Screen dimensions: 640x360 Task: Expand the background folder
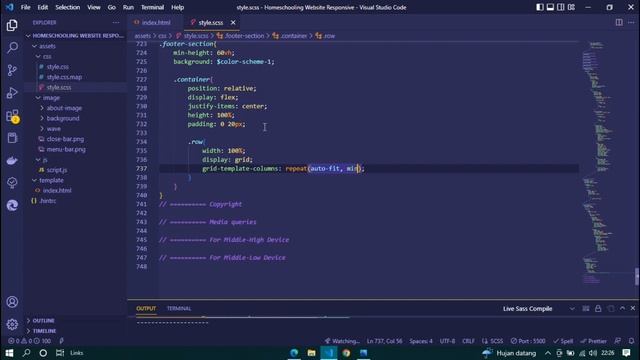[x=63, y=118]
